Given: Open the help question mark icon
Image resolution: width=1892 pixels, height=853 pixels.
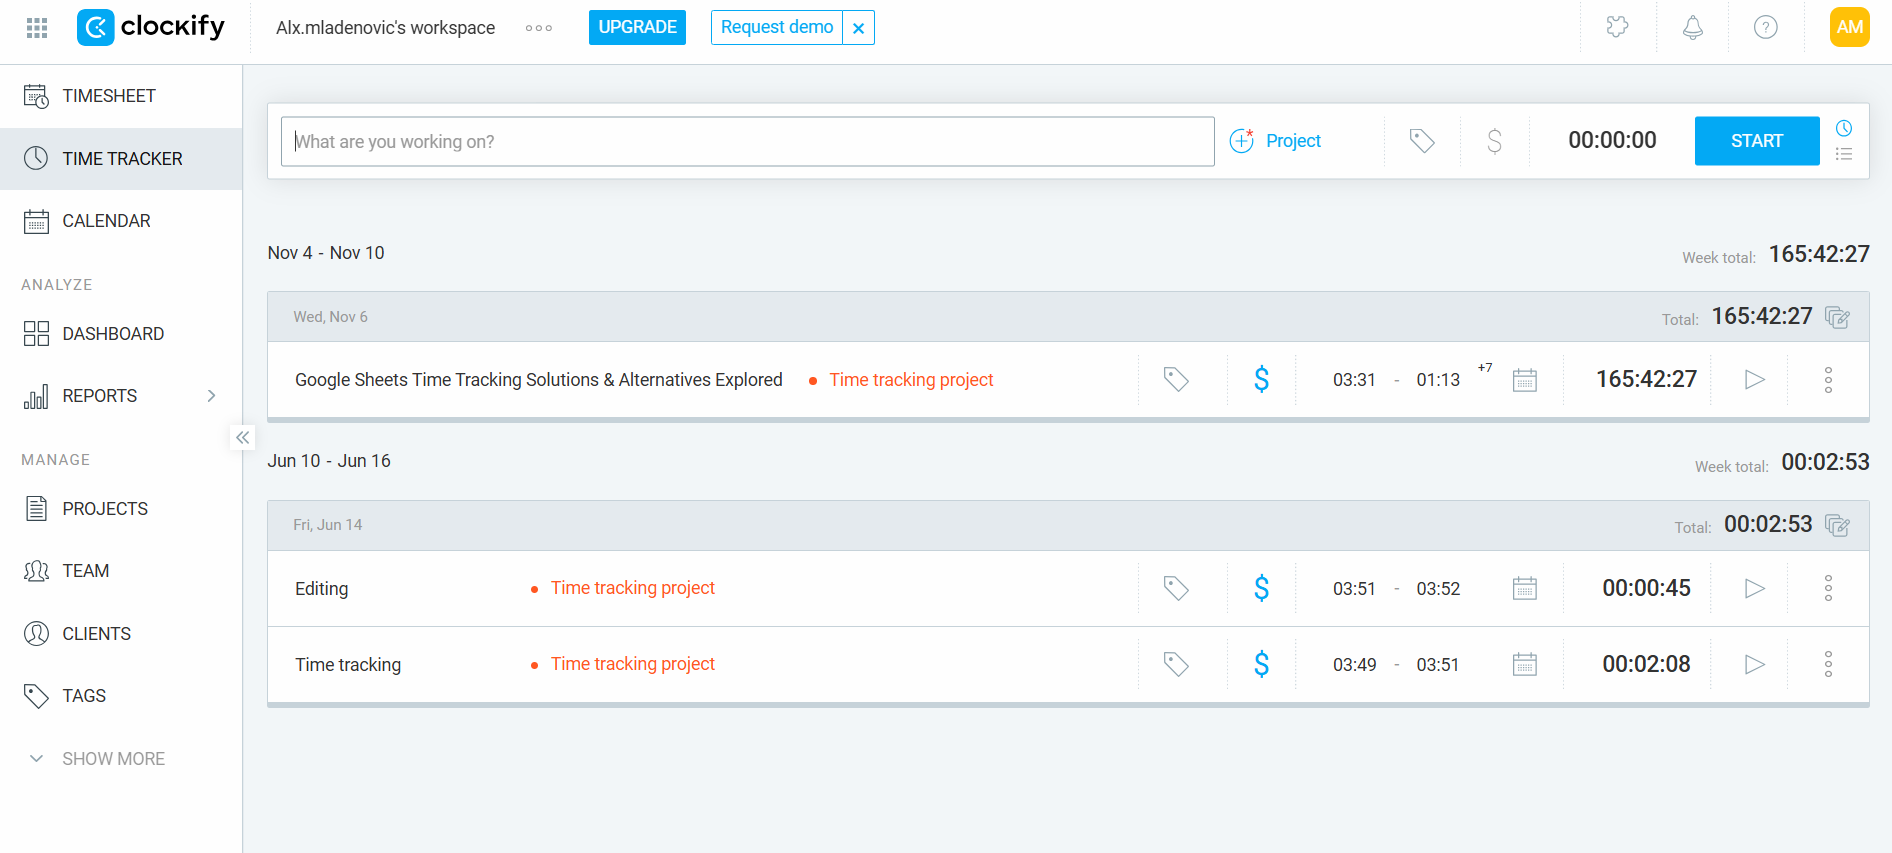Looking at the screenshot, I should (x=1766, y=27).
